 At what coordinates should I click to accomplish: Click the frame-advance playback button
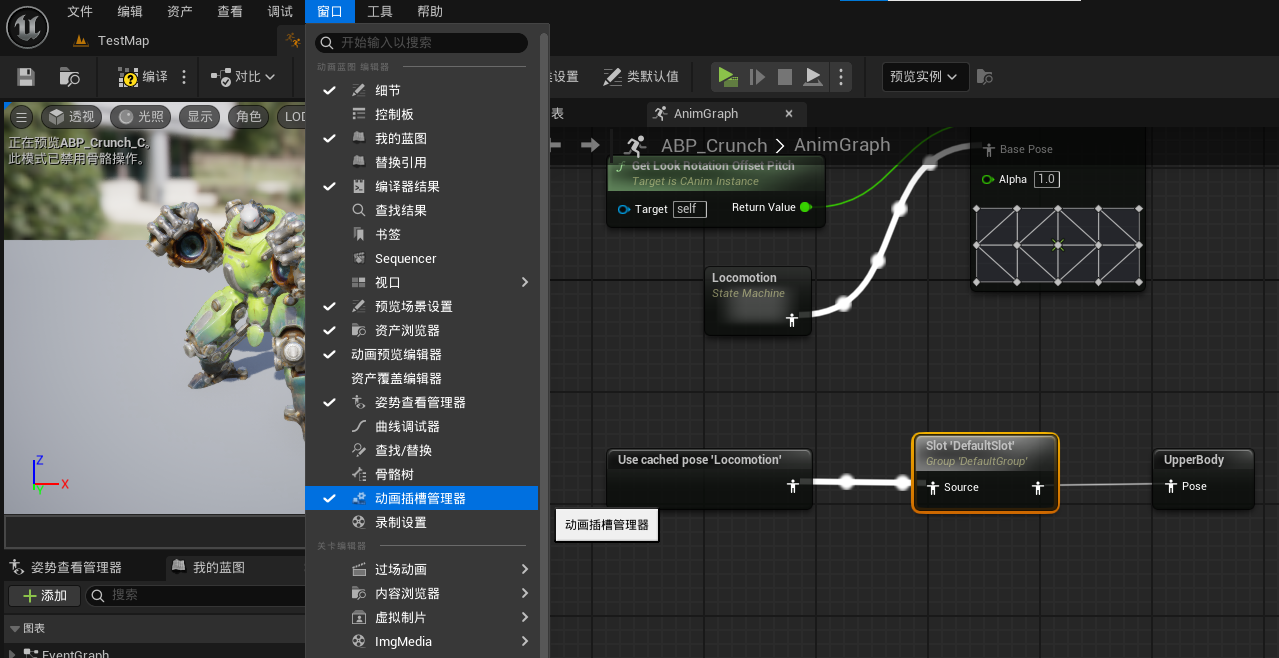(x=757, y=77)
